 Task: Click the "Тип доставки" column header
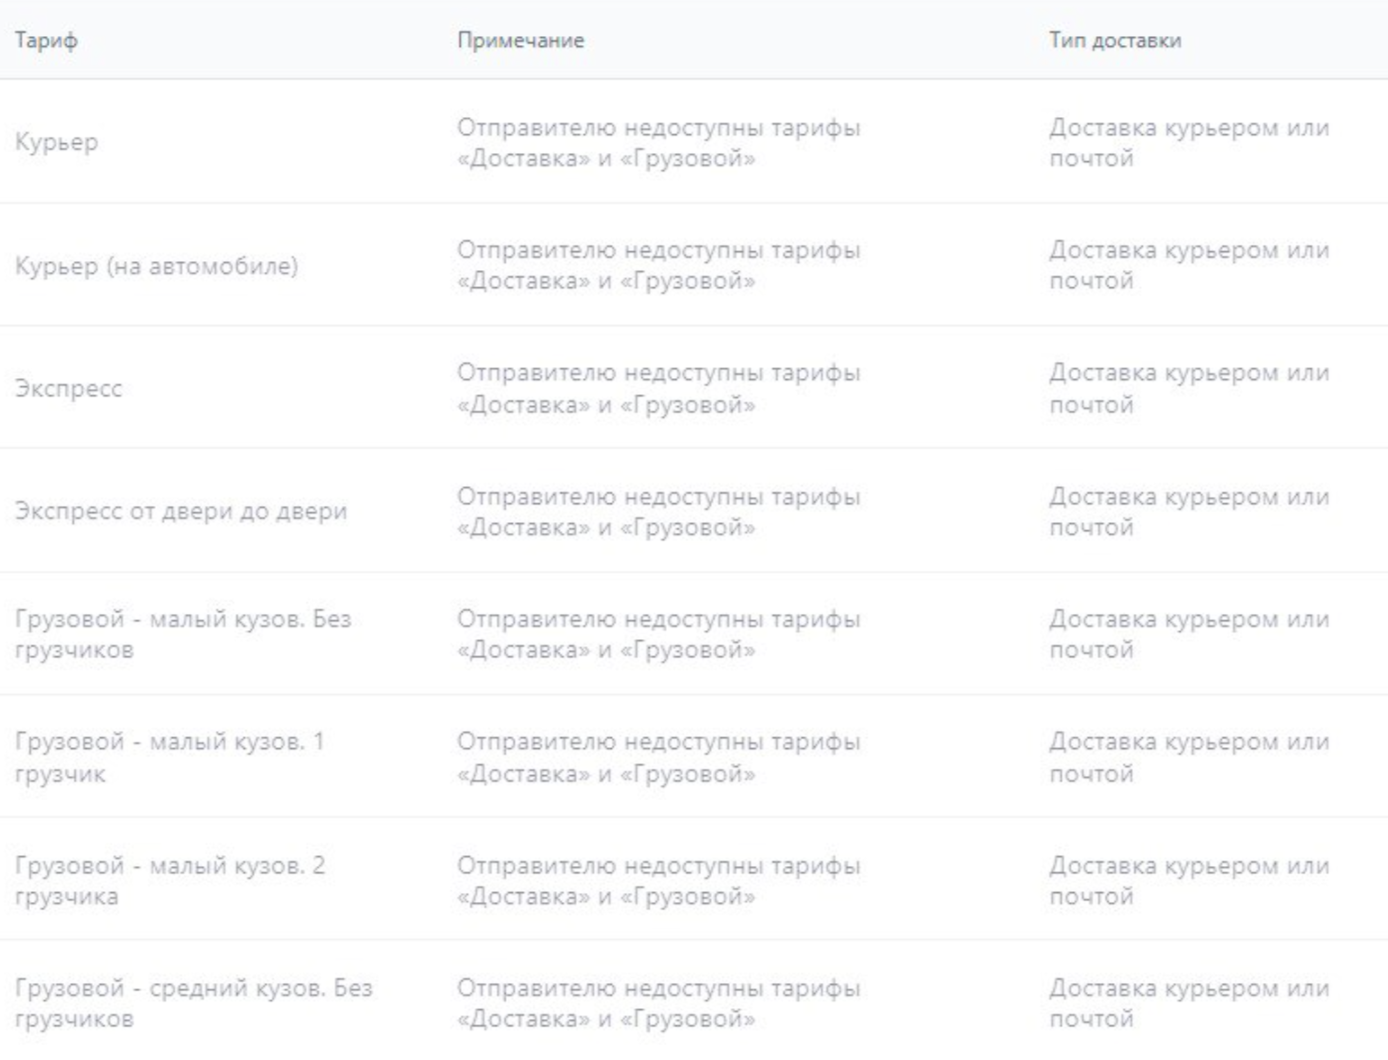click(x=1114, y=41)
